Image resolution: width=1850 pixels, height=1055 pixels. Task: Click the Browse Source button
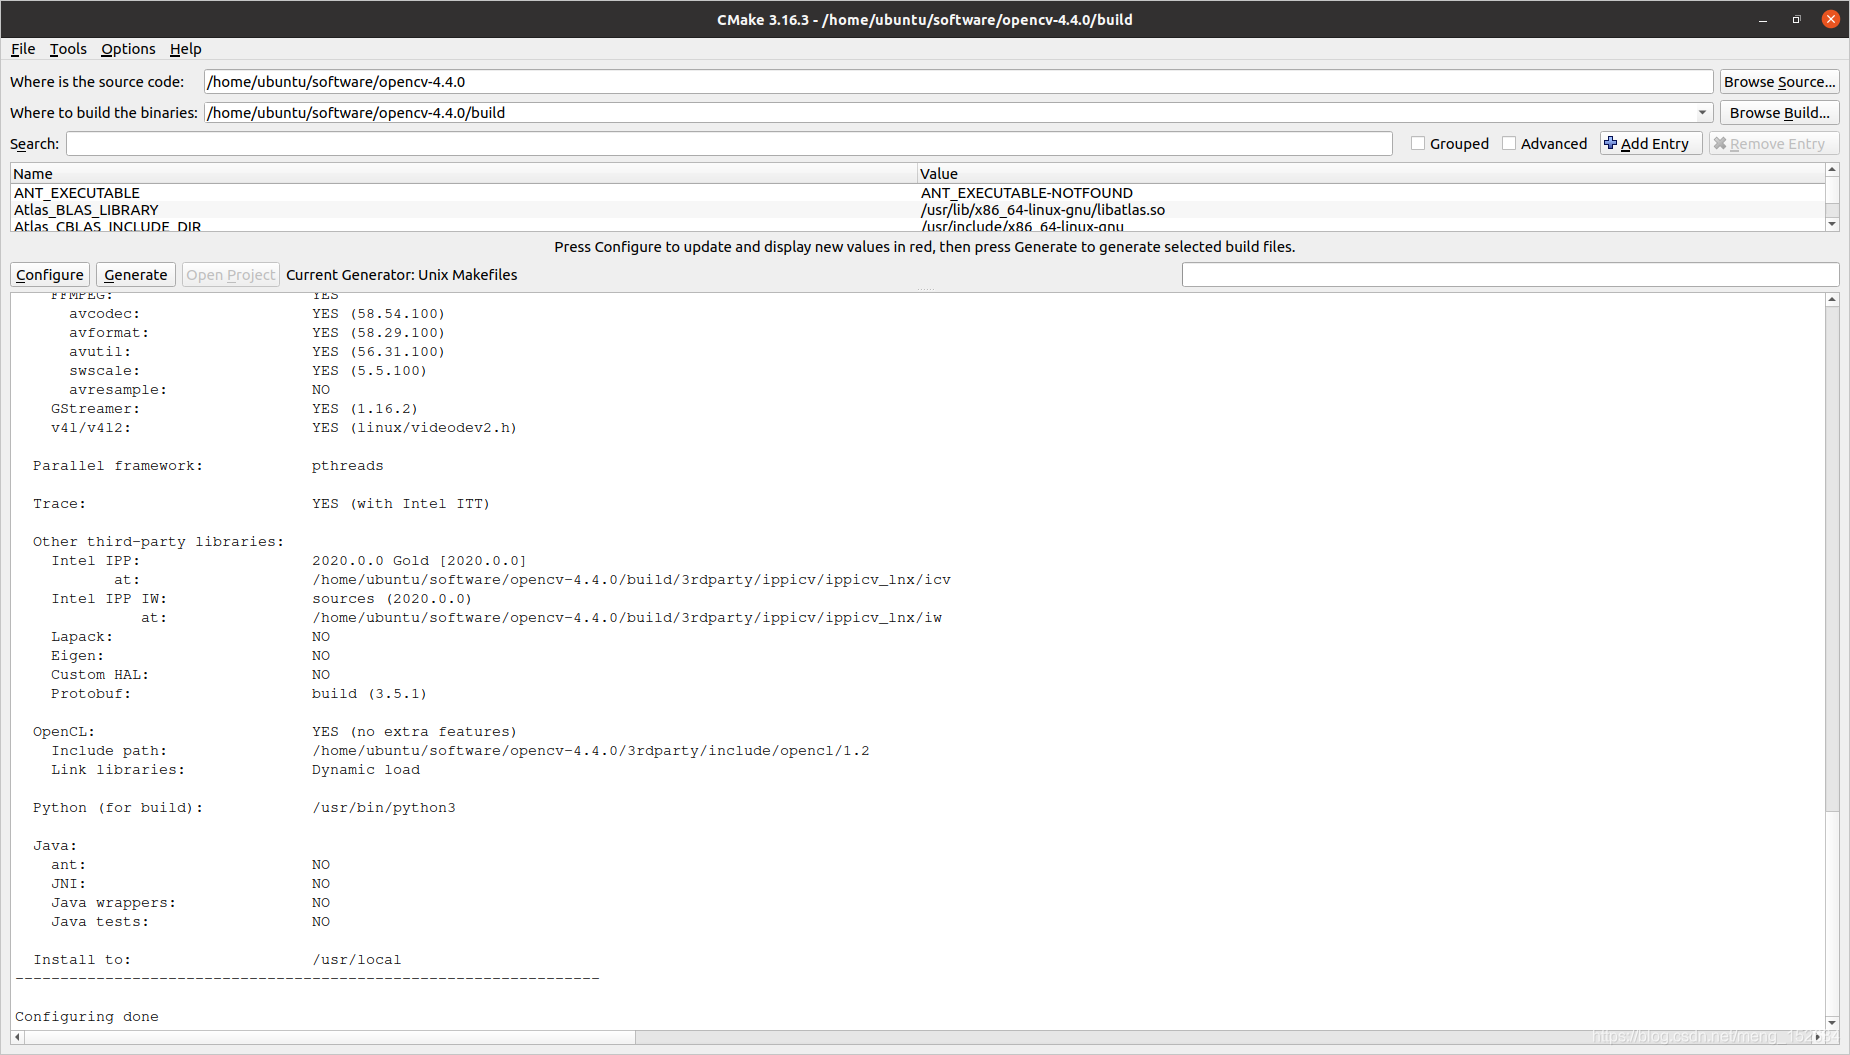(x=1779, y=82)
